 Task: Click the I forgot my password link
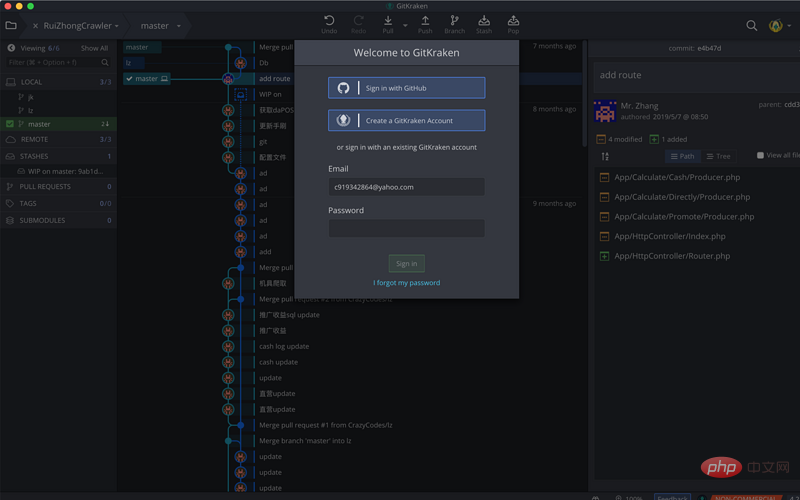[407, 283]
